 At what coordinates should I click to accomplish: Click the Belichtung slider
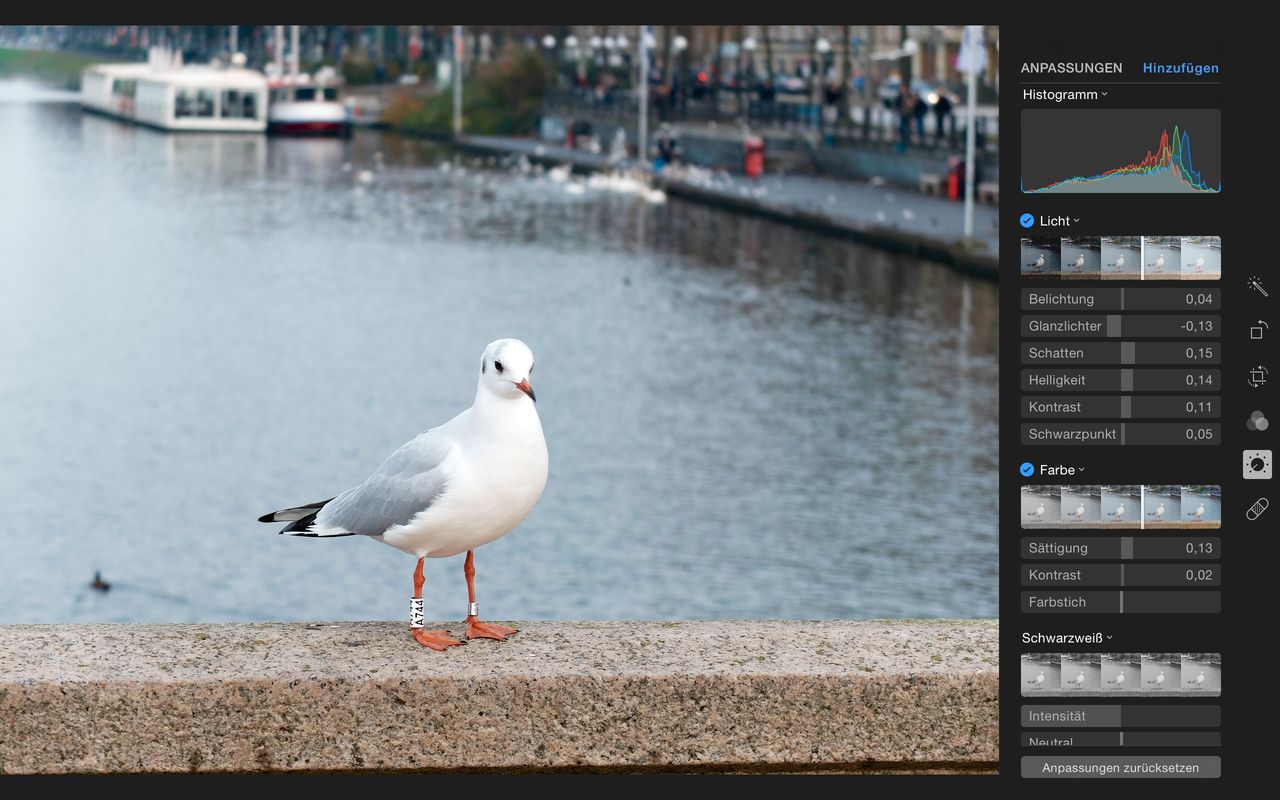pyautogui.click(x=1120, y=299)
